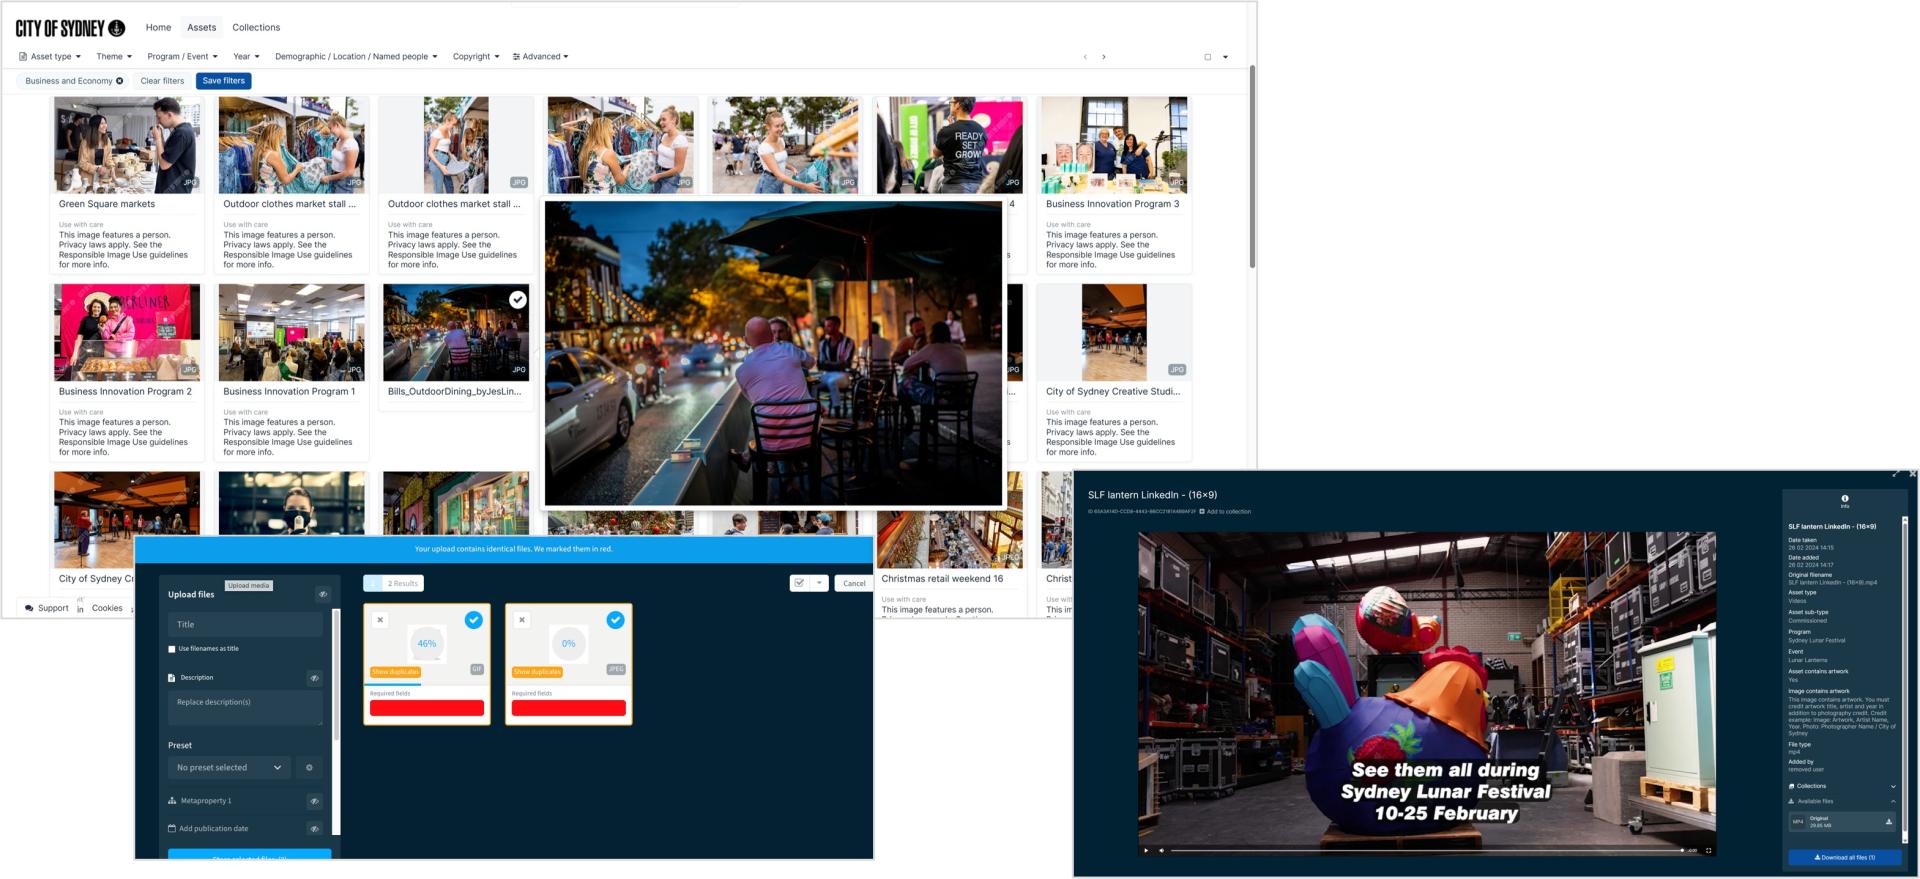Switch to the Collections tab

pos(256,27)
